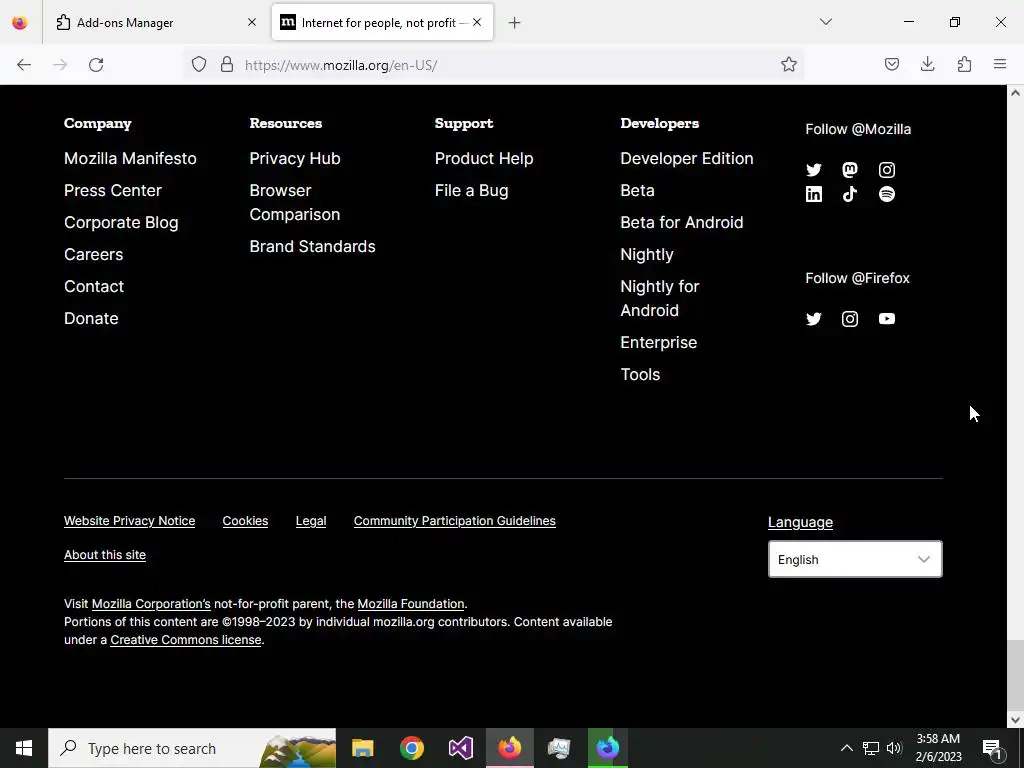This screenshot has width=1024, height=768.
Task: Open Windows Start menu
Action: (x=24, y=748)
